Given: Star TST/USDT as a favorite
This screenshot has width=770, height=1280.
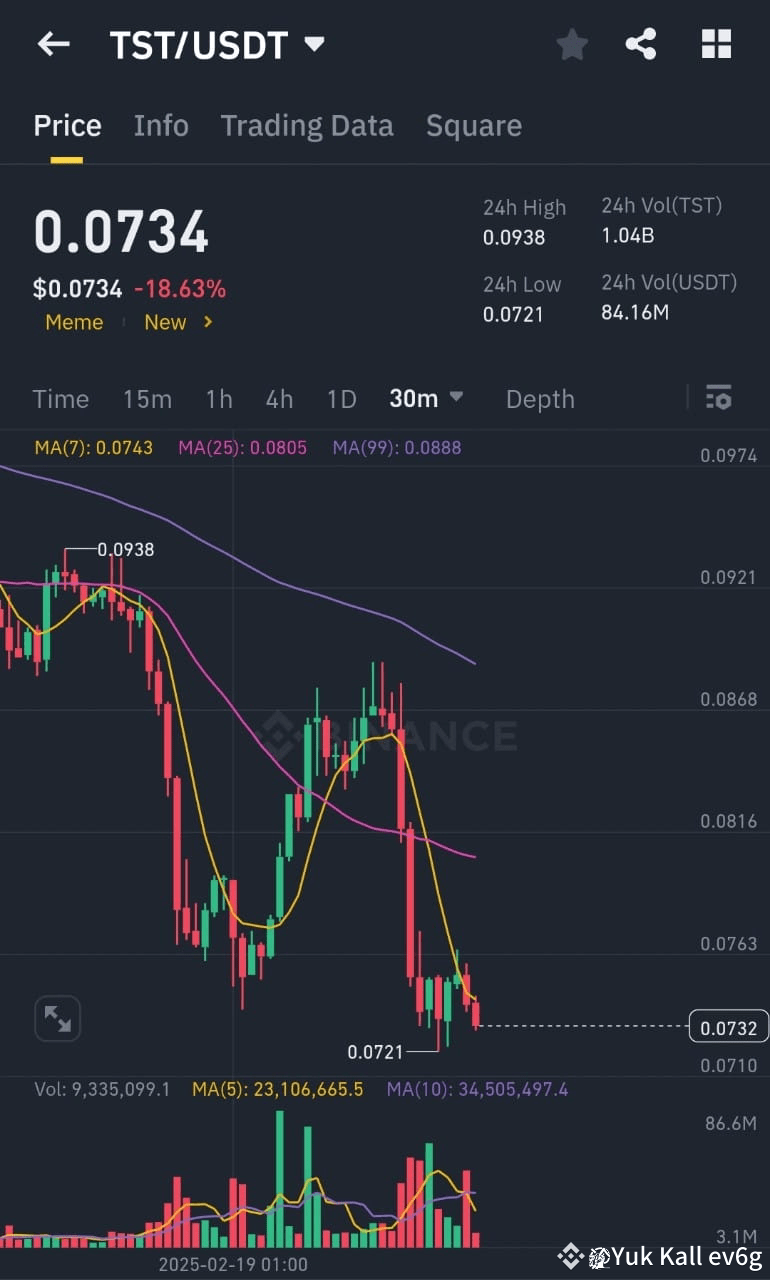Looking at the screenshot, I should point(572,44).
